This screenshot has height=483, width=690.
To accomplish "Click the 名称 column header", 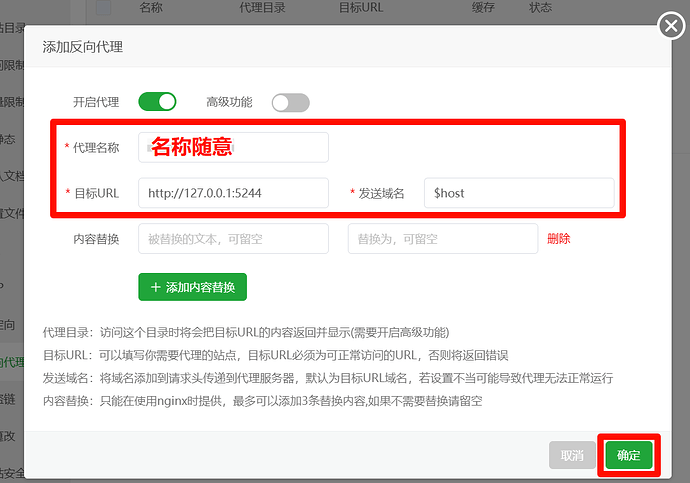I will (151, 7).
